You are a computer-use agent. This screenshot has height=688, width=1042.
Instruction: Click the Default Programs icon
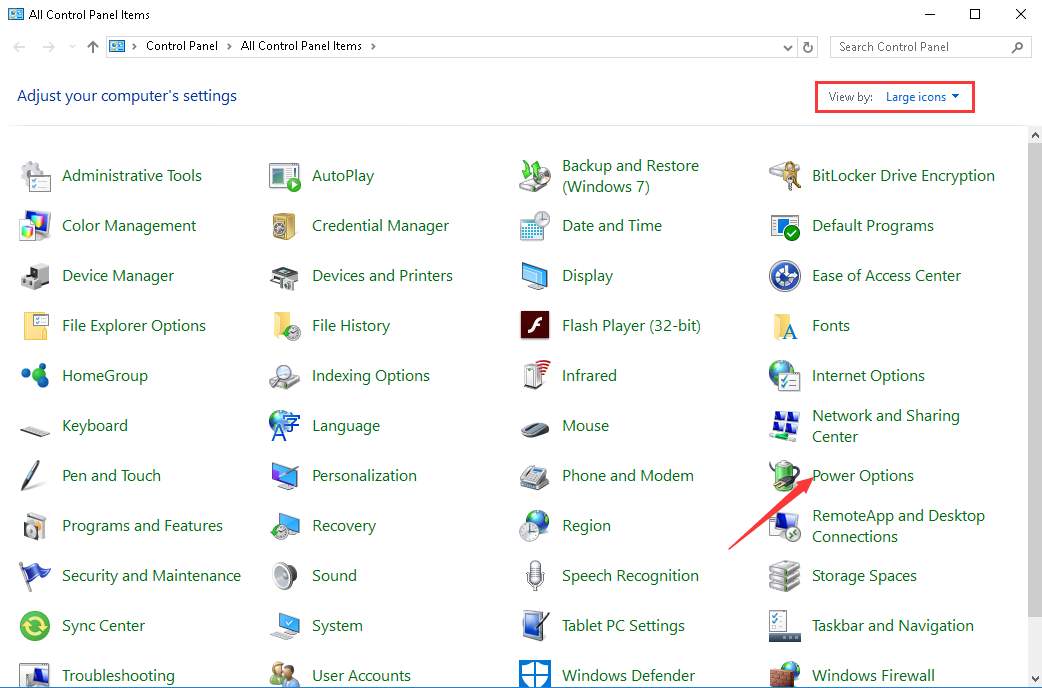785,226
